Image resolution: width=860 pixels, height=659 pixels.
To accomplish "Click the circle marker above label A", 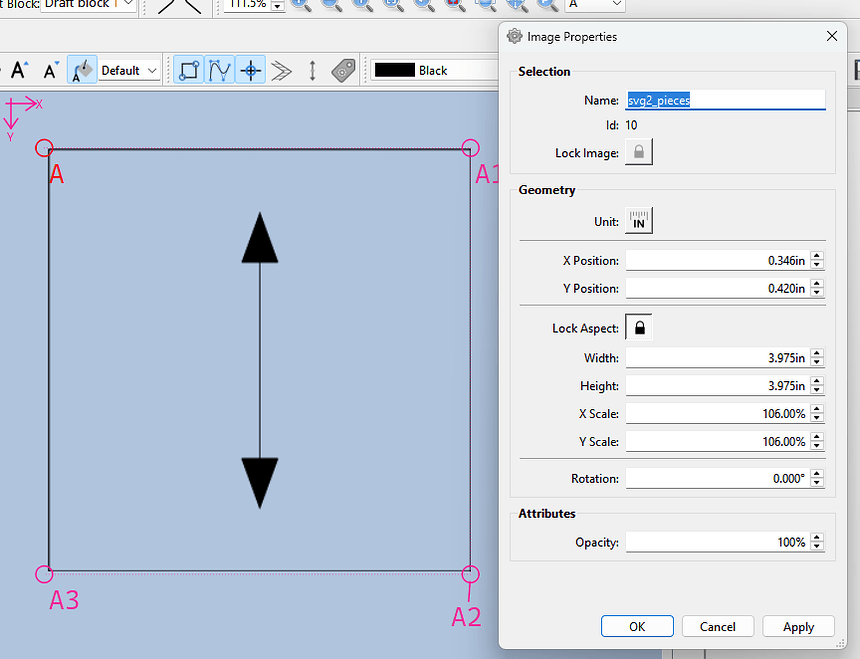I will click(44, 147).
